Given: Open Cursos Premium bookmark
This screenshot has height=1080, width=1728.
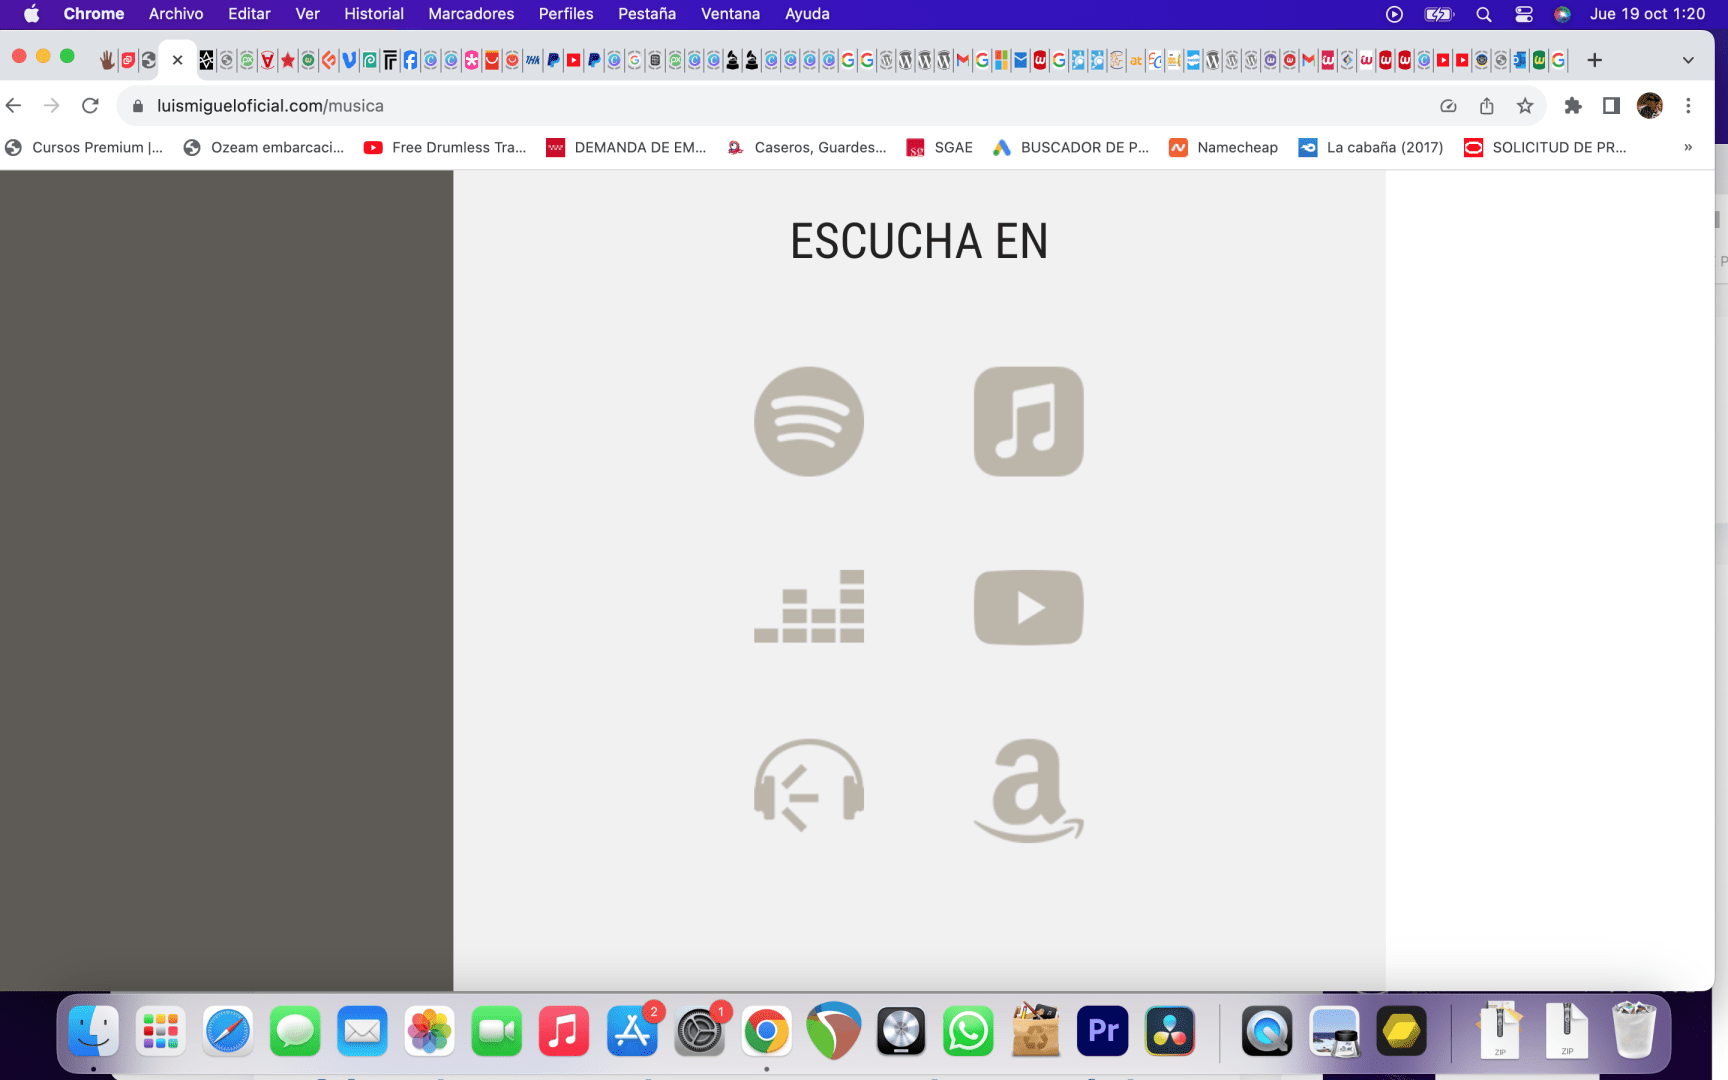Looking at the screenshot, I should [84, 147].
